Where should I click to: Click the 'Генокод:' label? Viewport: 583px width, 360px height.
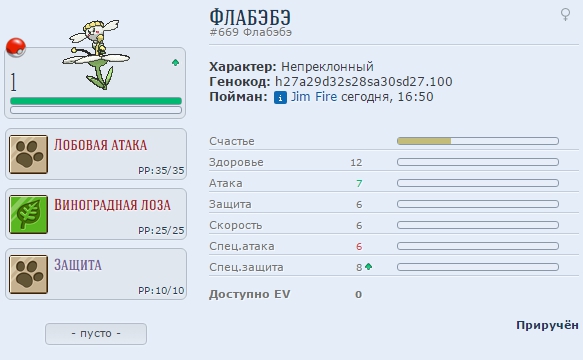240,82
